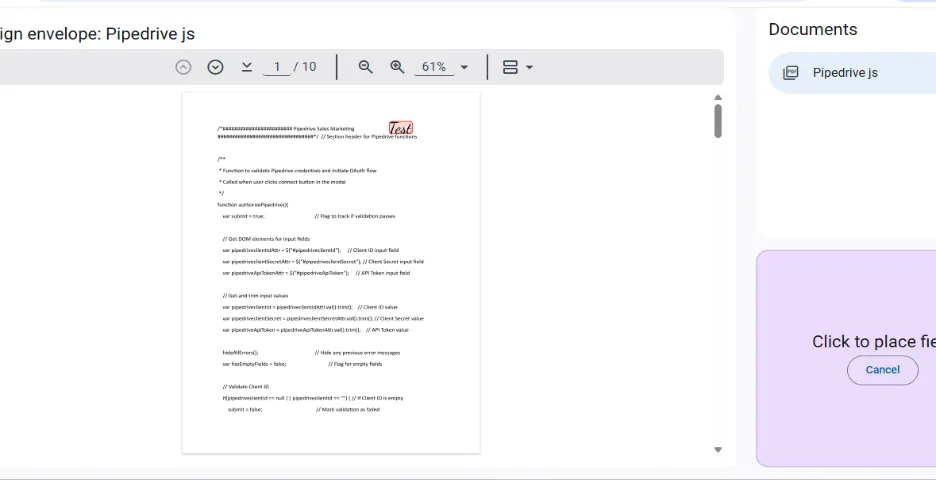Click the PDF page preview

[x=331, y=273]
